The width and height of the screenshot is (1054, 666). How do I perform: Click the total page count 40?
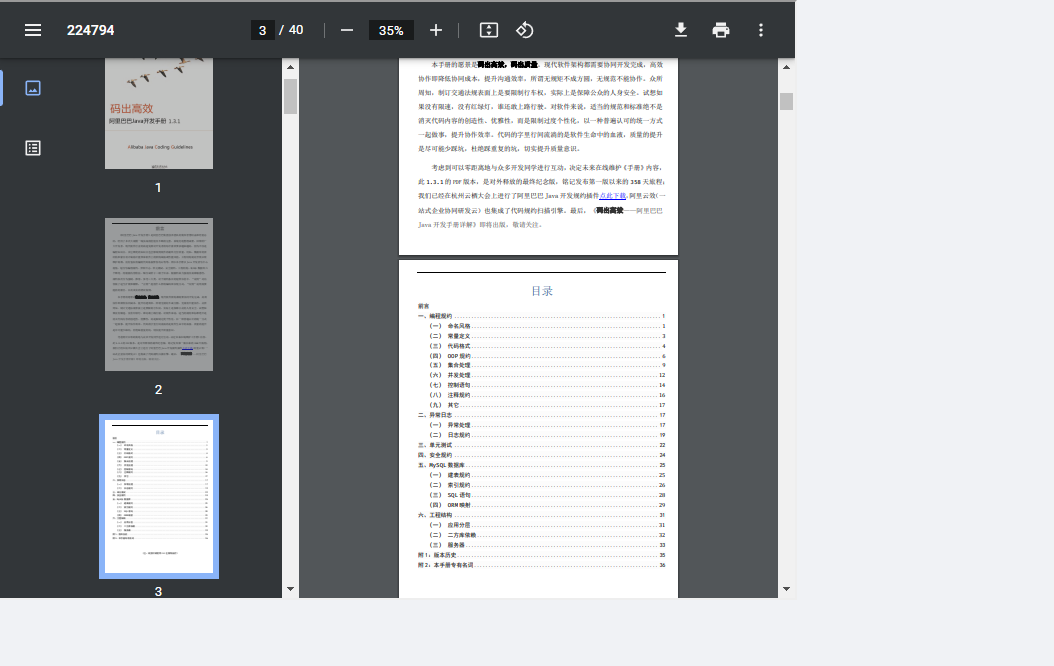(x=296, y=30)
